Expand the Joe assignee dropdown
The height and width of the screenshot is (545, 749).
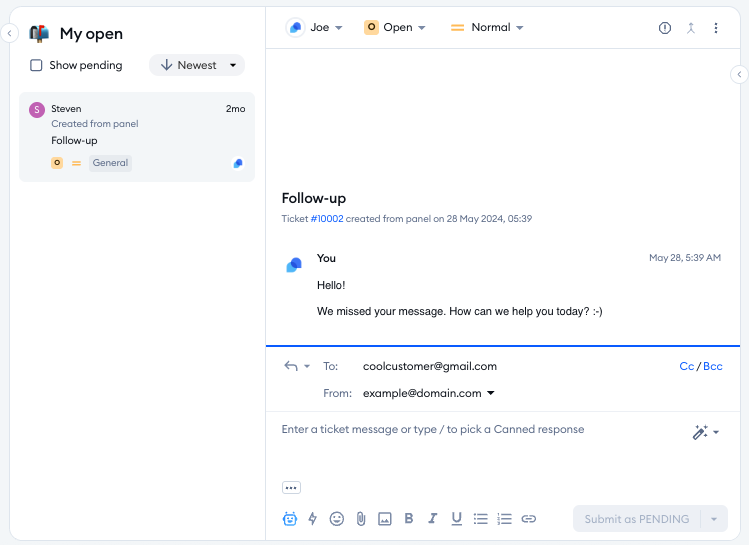click(x=315, y=28)
